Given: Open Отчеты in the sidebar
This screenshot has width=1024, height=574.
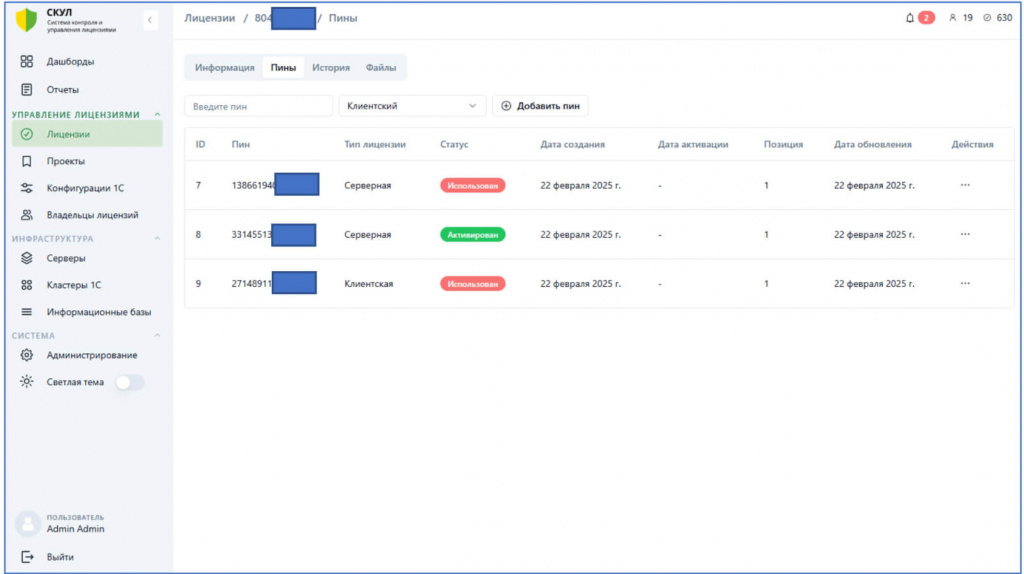Looking at the screenshot, I should (x=63, y=89).
